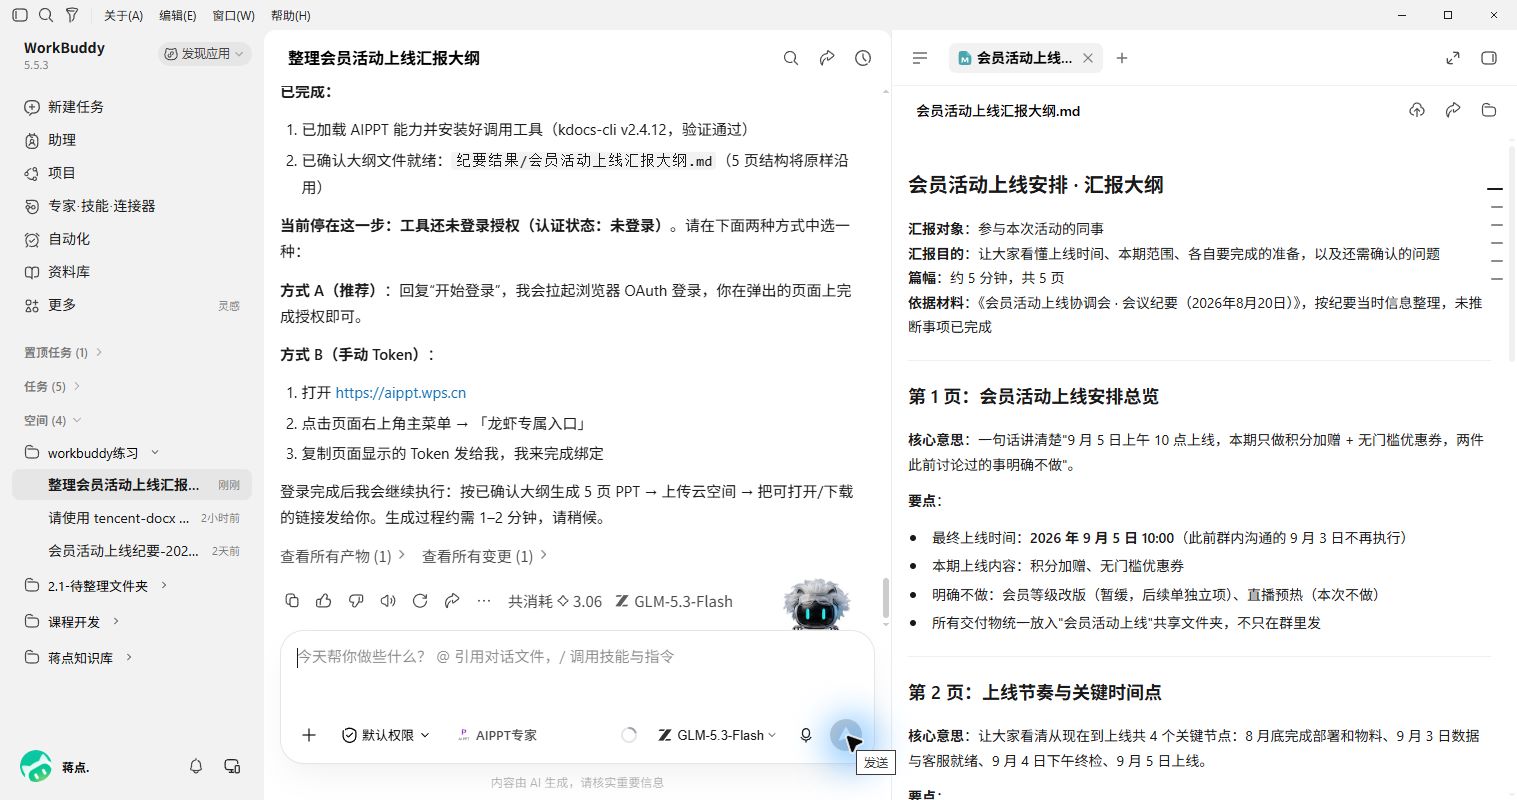
Task: Close the 会员活动上线 document tab
Action: tap(1088, 58)
